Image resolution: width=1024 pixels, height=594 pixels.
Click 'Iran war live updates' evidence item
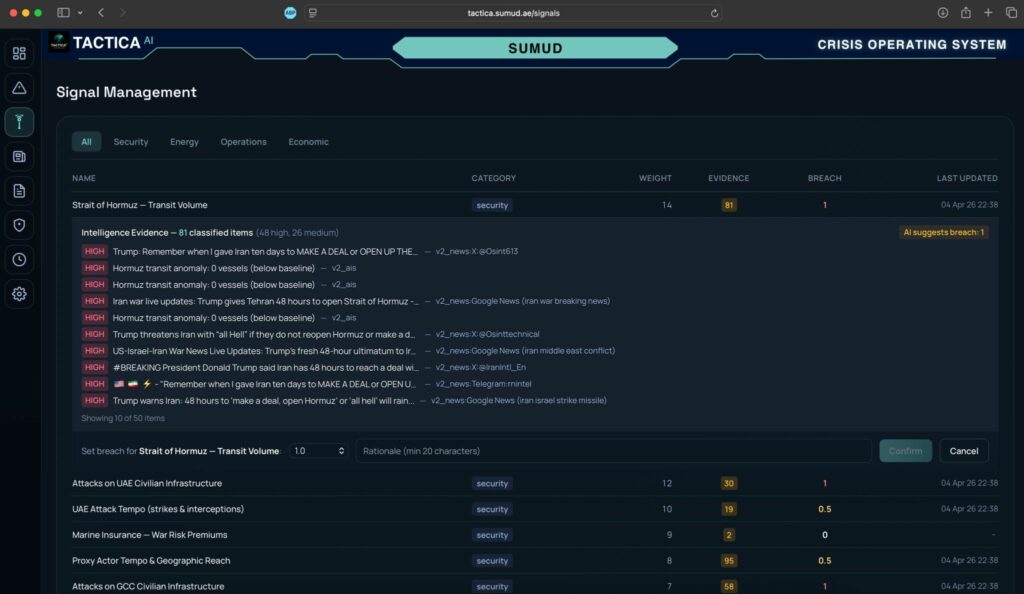point(346,301)
